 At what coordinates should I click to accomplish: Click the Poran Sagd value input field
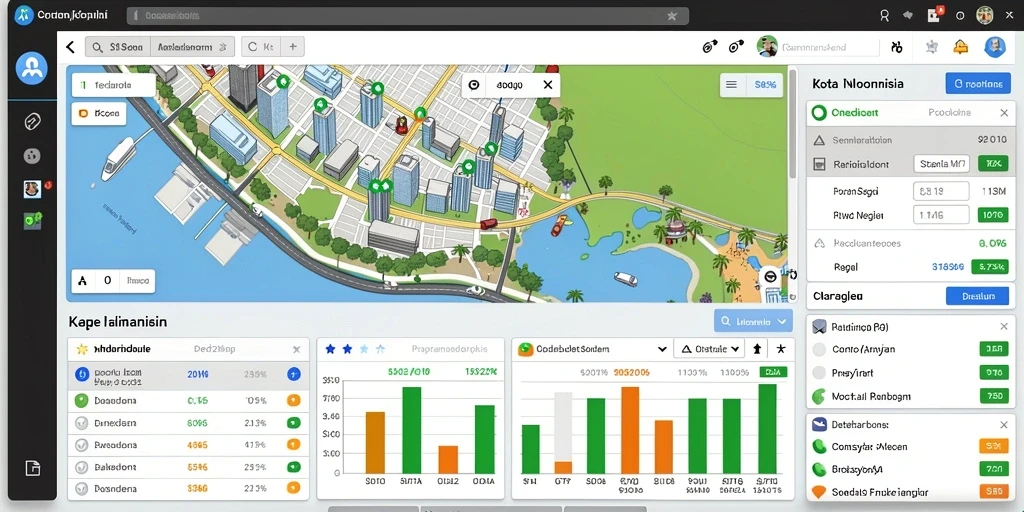pos(941,191)
